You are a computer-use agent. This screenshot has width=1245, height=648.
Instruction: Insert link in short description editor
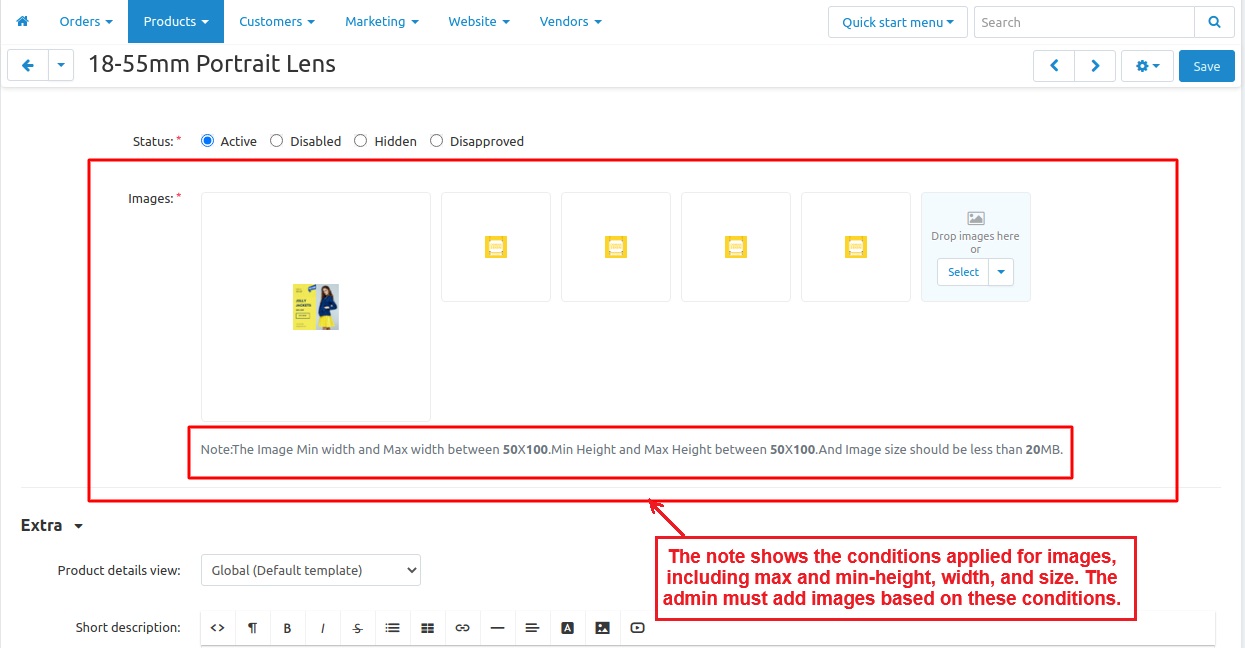pyautogui.click(x=462, y=628)
